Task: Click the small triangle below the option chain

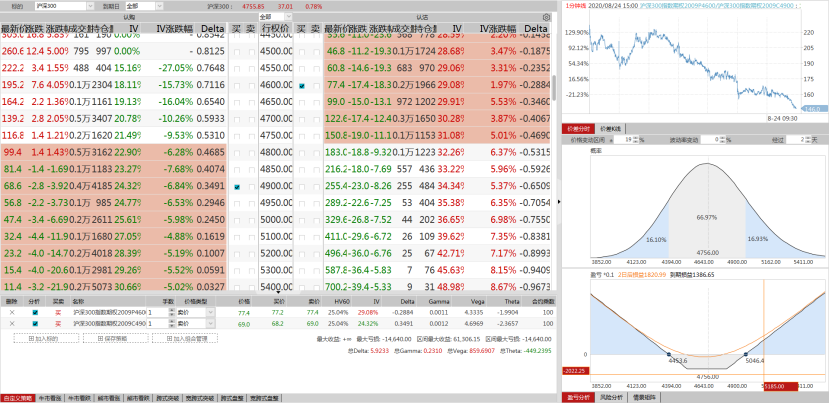Action: (x=278, y=292)
